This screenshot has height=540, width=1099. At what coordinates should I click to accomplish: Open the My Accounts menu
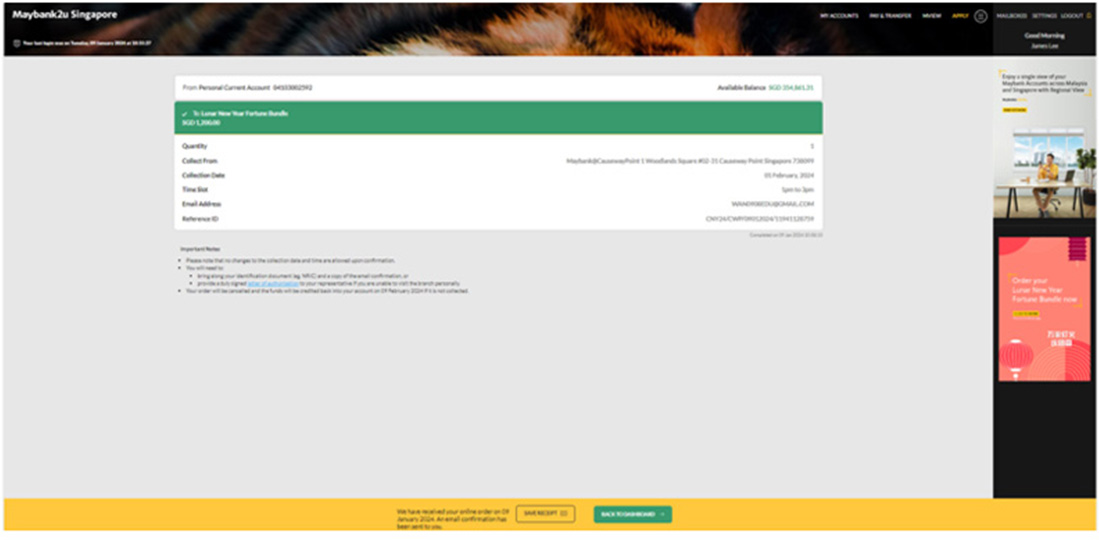838,16
